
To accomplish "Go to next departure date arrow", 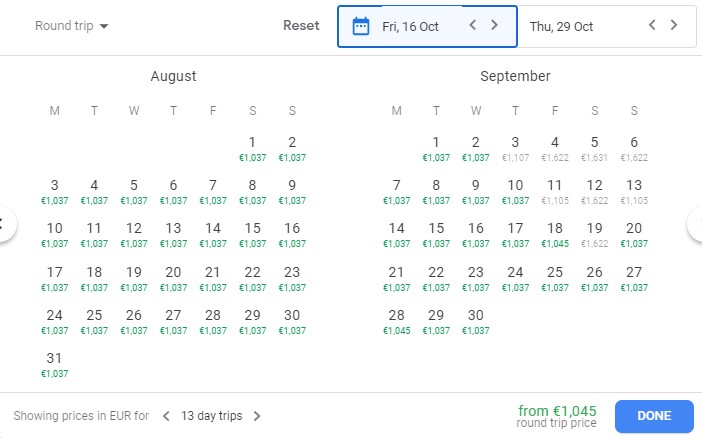I will pyautogui.click(x=494, y=25).
